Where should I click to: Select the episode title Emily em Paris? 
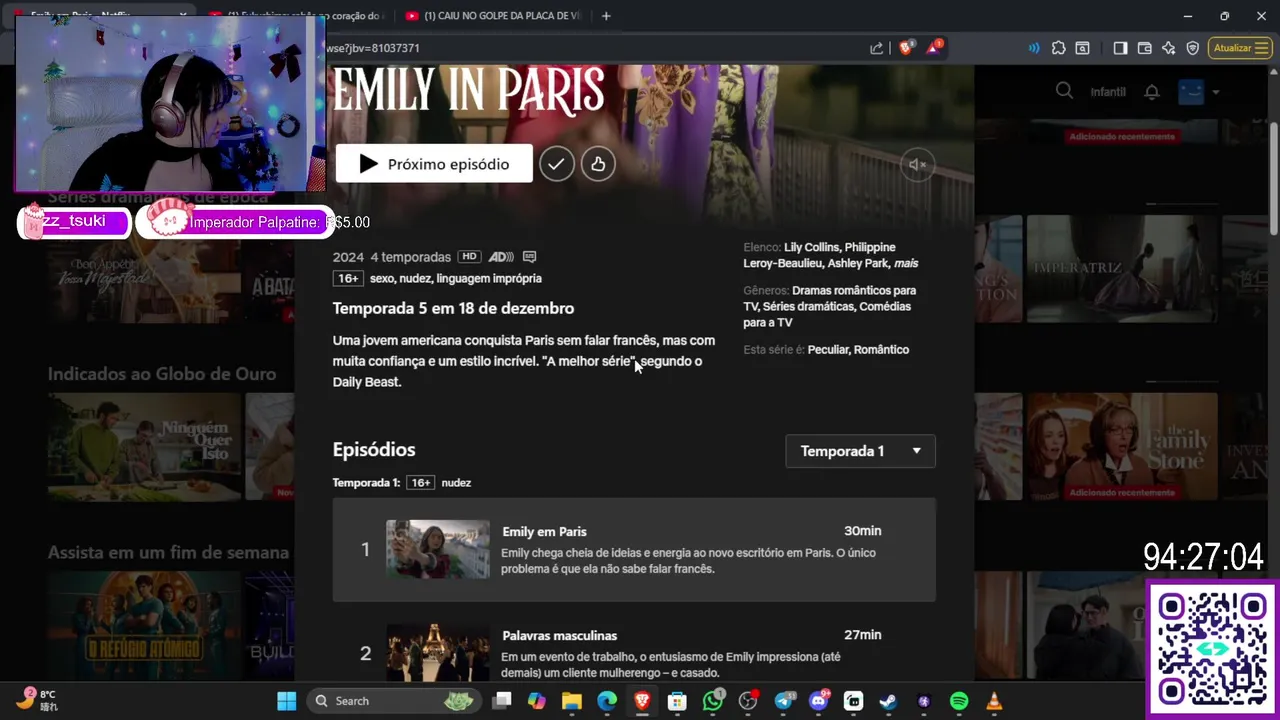click(544, 532)
